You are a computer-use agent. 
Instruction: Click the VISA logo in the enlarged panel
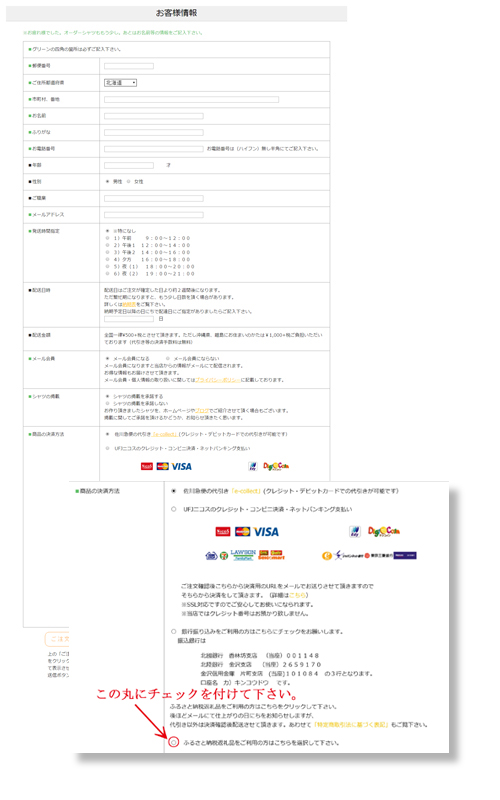(266, 532)
